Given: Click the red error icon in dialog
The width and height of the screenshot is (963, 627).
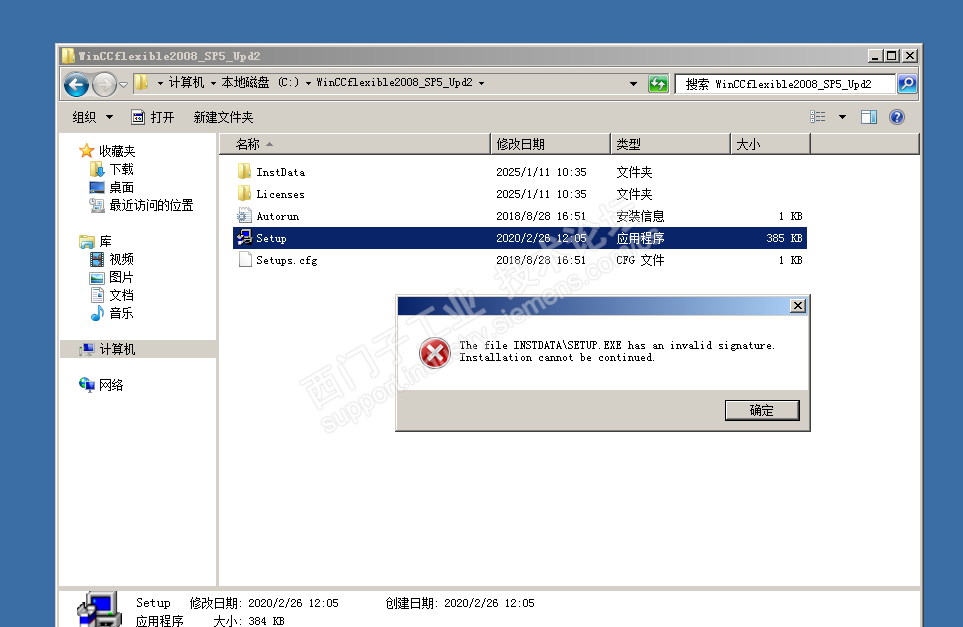Looking at the screenshot, I should tap(435, 353).
